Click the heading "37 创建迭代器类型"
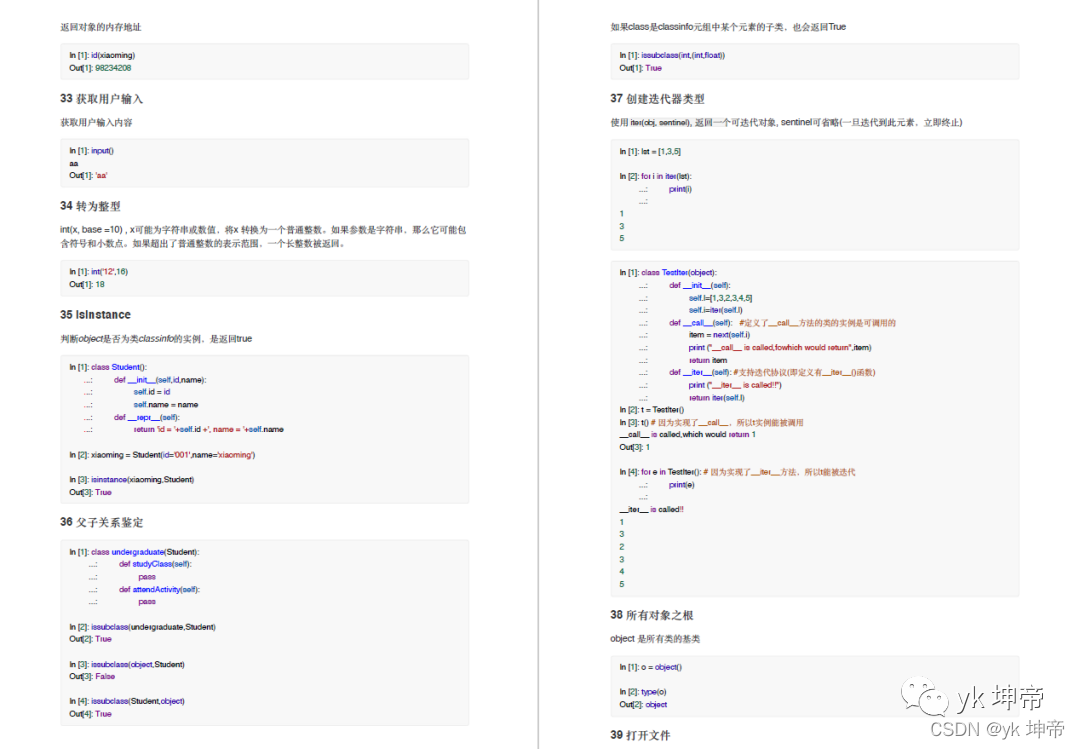Image resolution: width=1080 pixels, height=749 pixels. point(657,99)
